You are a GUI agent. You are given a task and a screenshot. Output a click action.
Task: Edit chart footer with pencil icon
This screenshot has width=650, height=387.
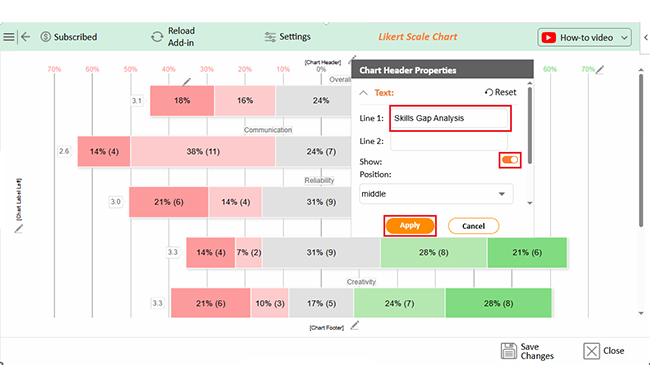(x=354, y=326)
